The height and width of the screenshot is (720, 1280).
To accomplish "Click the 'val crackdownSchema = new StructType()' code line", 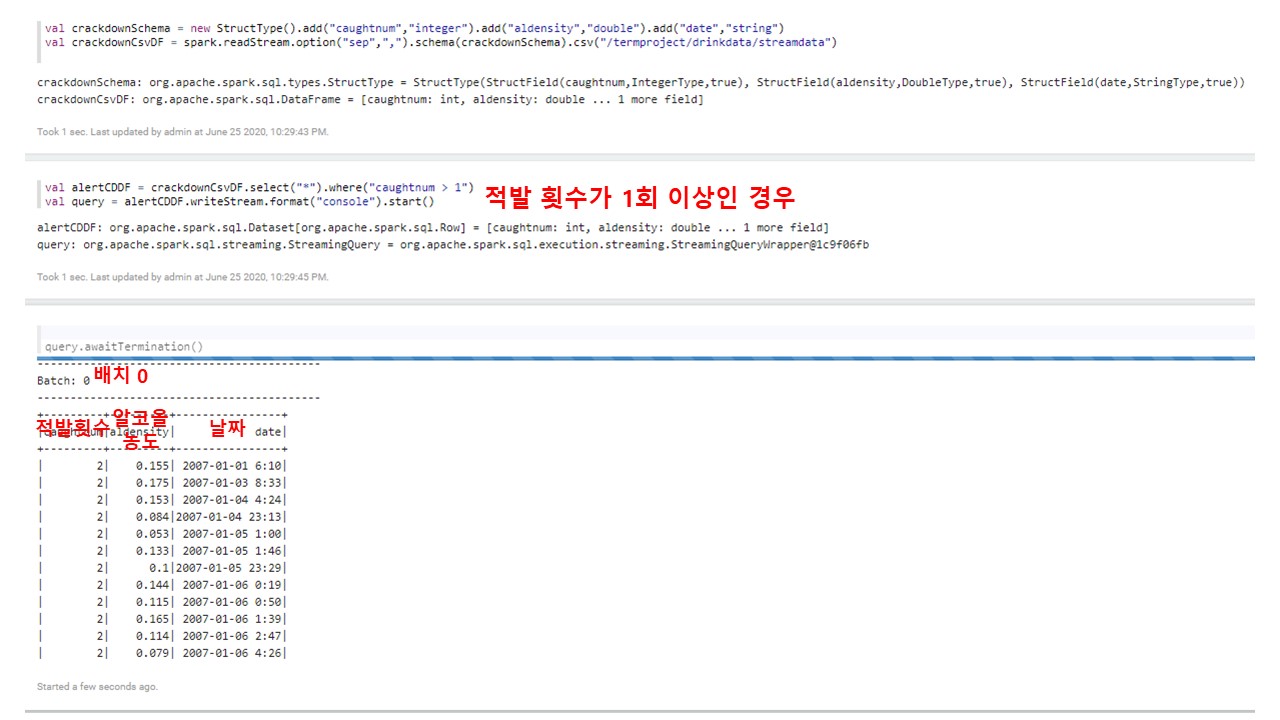I will [x=415, y=28].
